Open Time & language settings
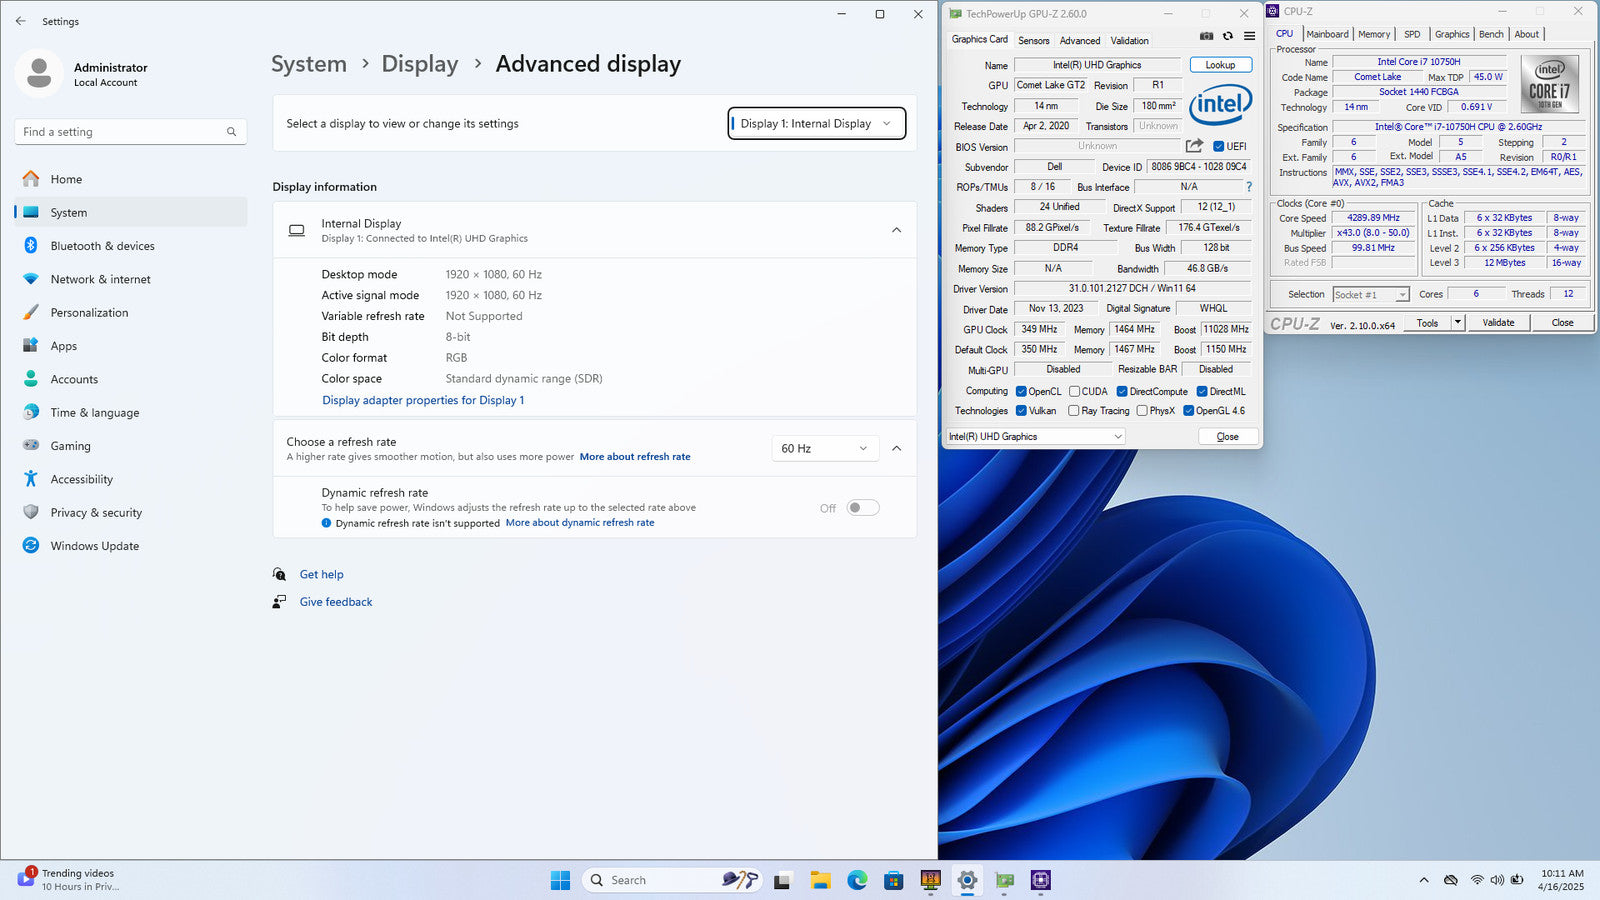 coord(131,412)
